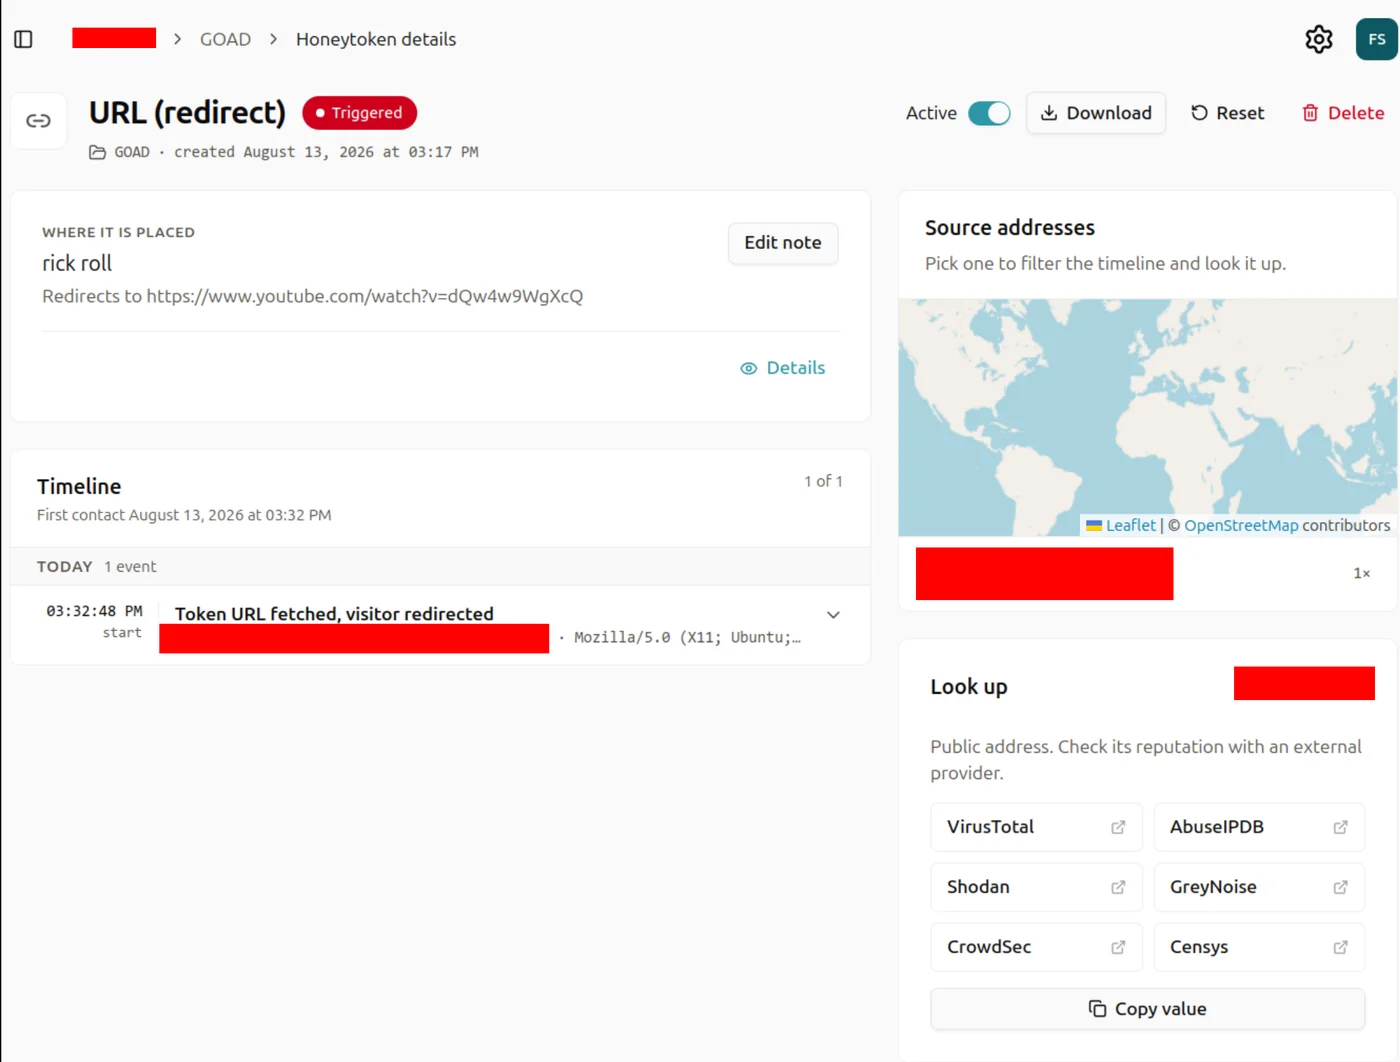The image size is (1400, 1062).
Task: Select Honeytoken details breadcrumb
Action: [x=376, y=39]
